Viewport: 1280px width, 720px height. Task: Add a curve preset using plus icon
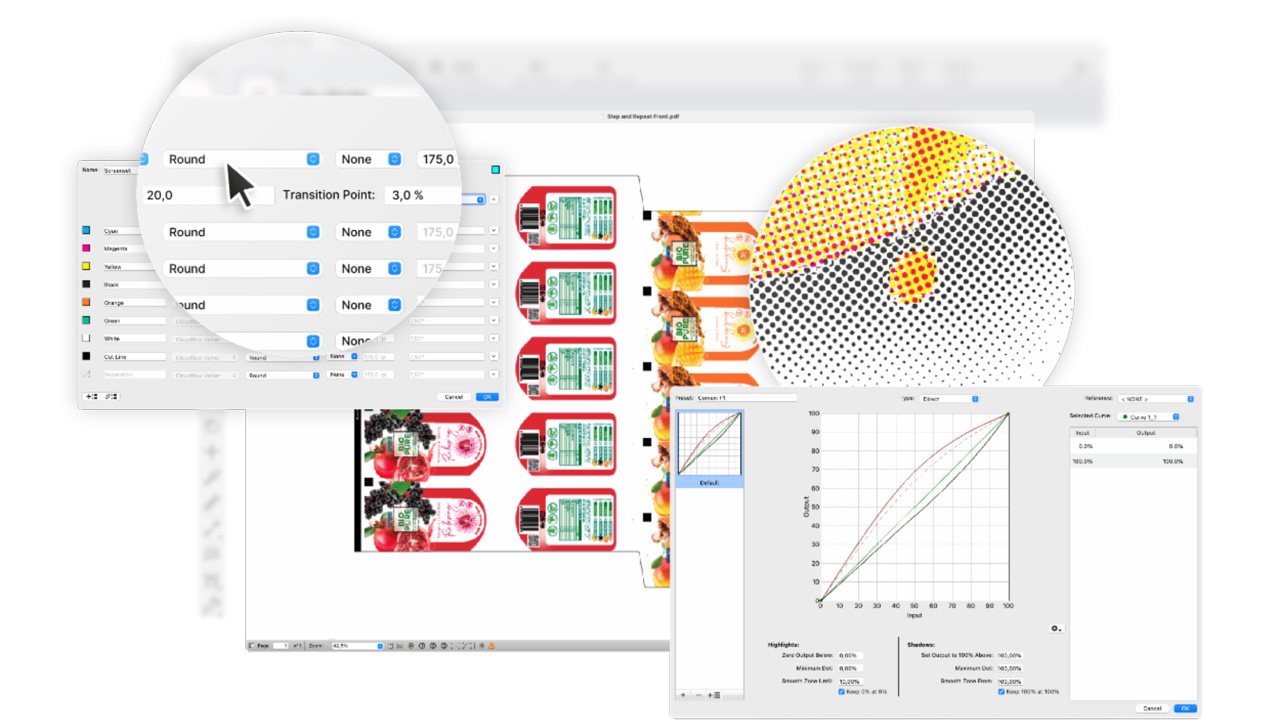(x=683, y=694)
